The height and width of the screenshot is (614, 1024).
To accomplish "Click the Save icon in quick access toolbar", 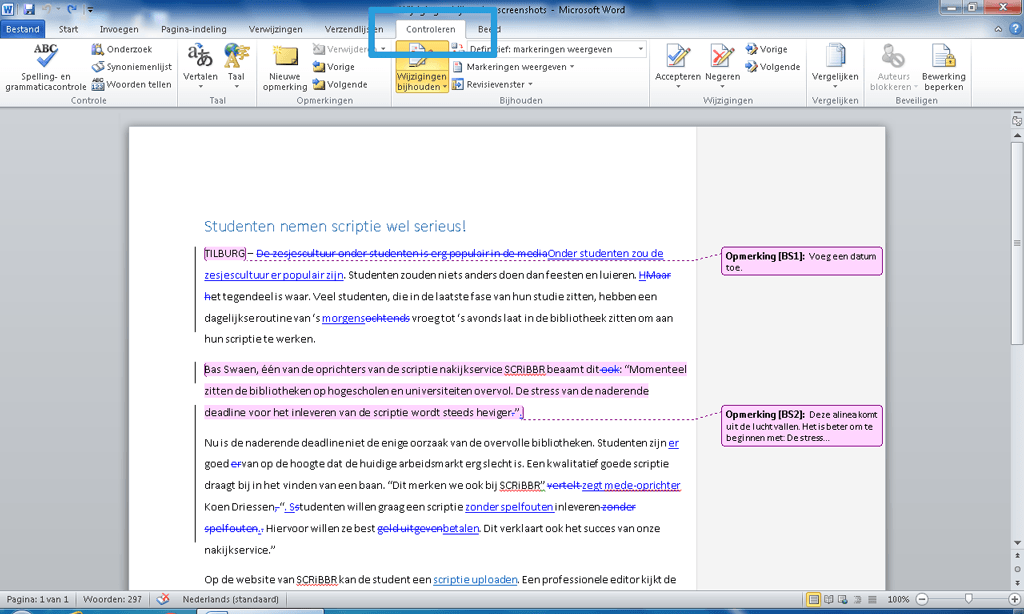I will pos(29,9).
